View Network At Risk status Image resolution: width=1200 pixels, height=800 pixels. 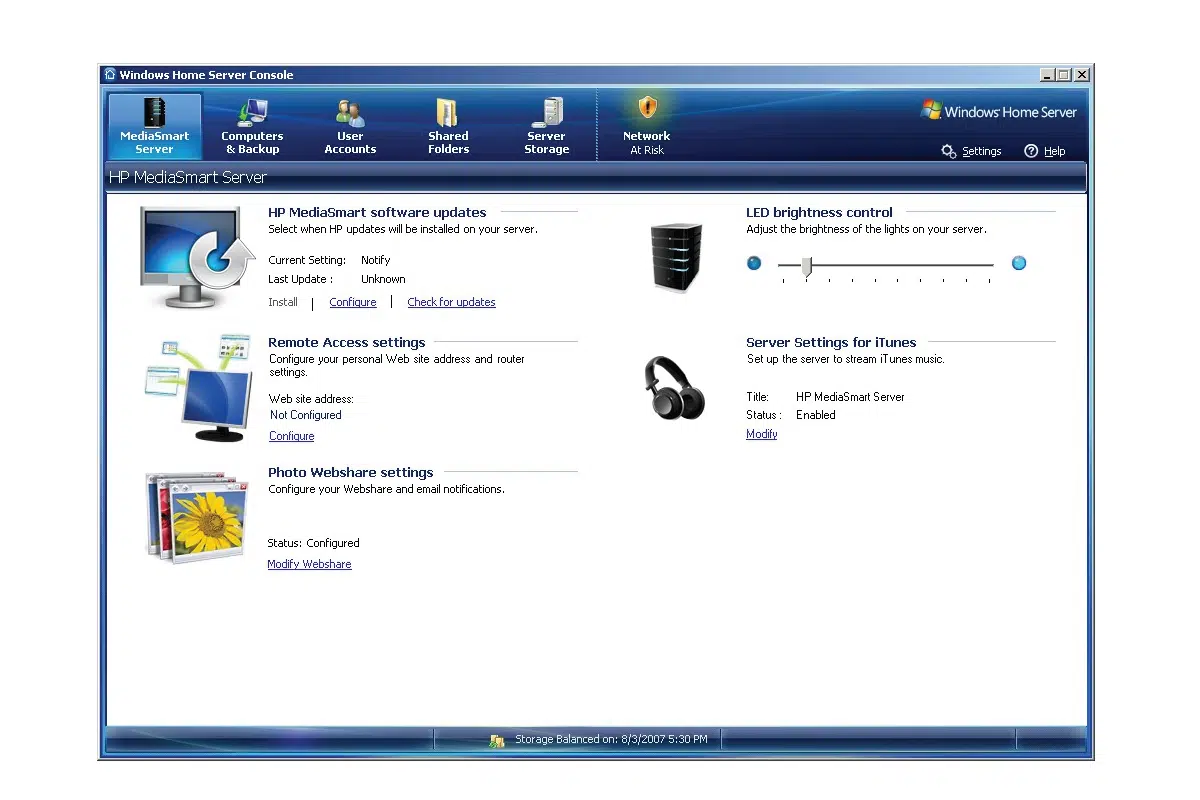tap(647, 126)
